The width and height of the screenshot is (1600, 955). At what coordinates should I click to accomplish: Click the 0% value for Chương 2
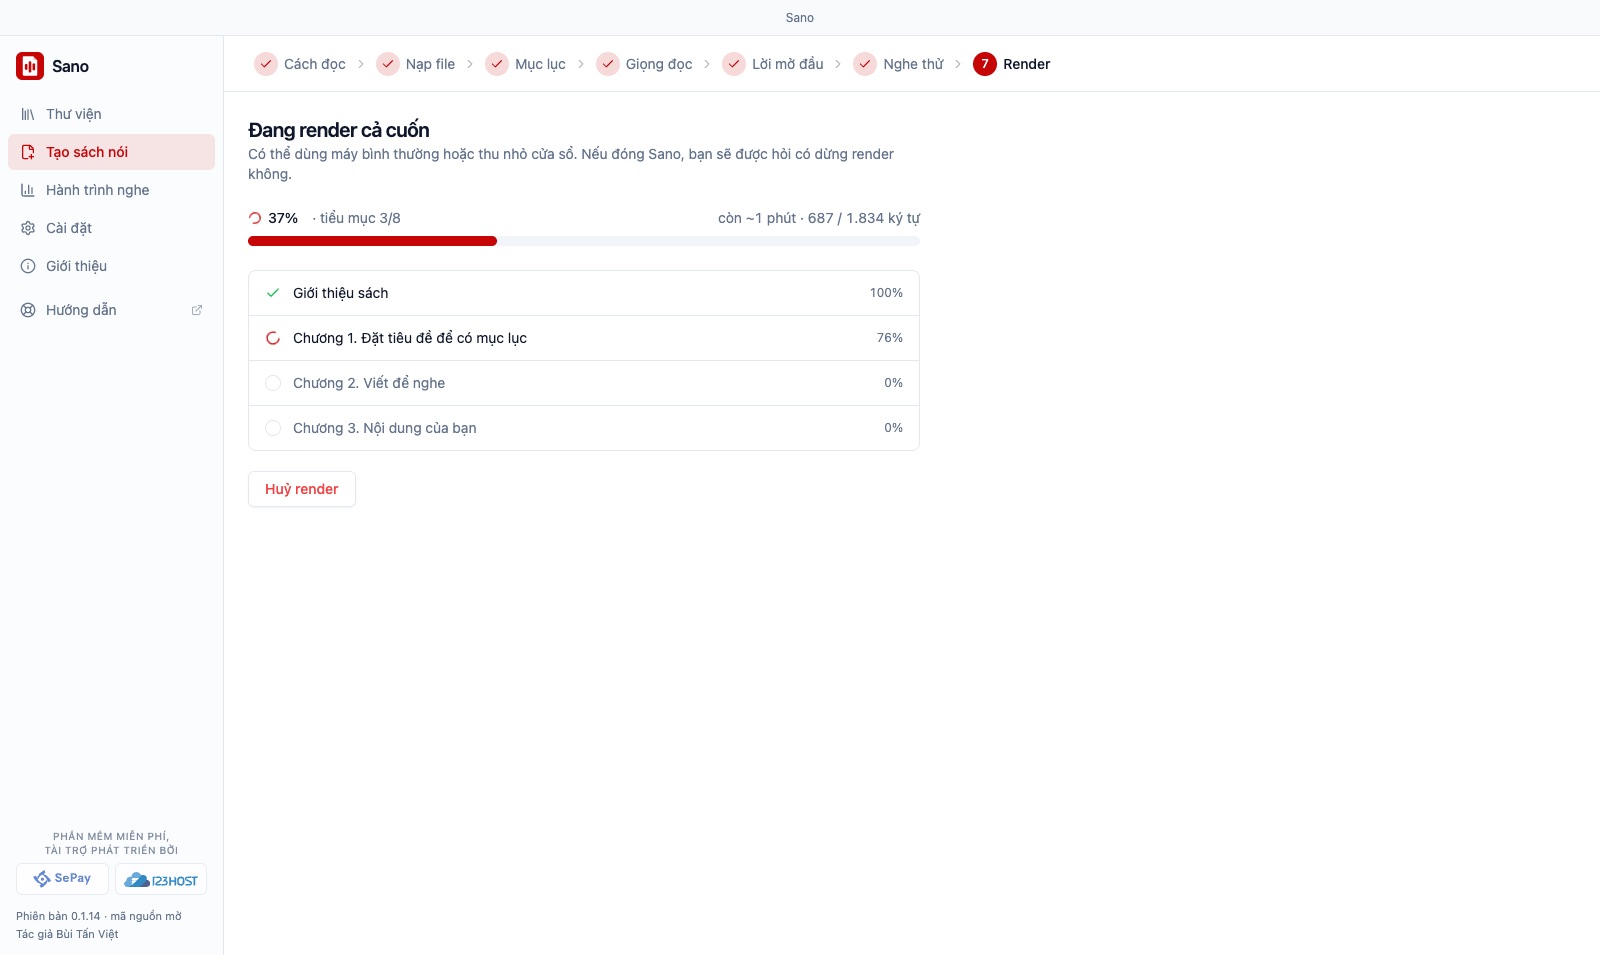(893, 383)
